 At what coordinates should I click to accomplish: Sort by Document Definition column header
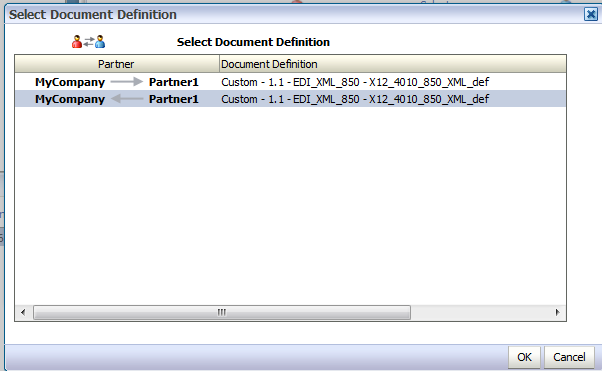[x=393, y=64]
